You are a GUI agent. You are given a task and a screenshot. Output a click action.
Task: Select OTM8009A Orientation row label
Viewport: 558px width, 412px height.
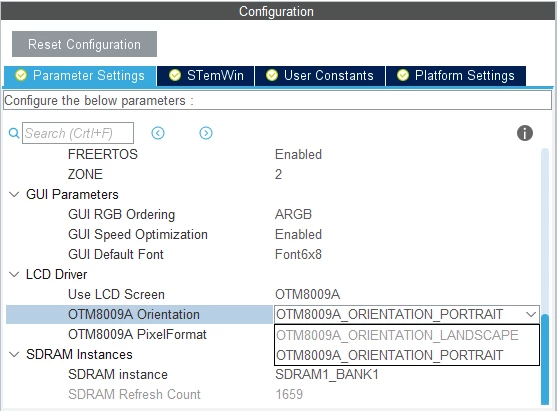pyautogui.click(x=139, y=315)
